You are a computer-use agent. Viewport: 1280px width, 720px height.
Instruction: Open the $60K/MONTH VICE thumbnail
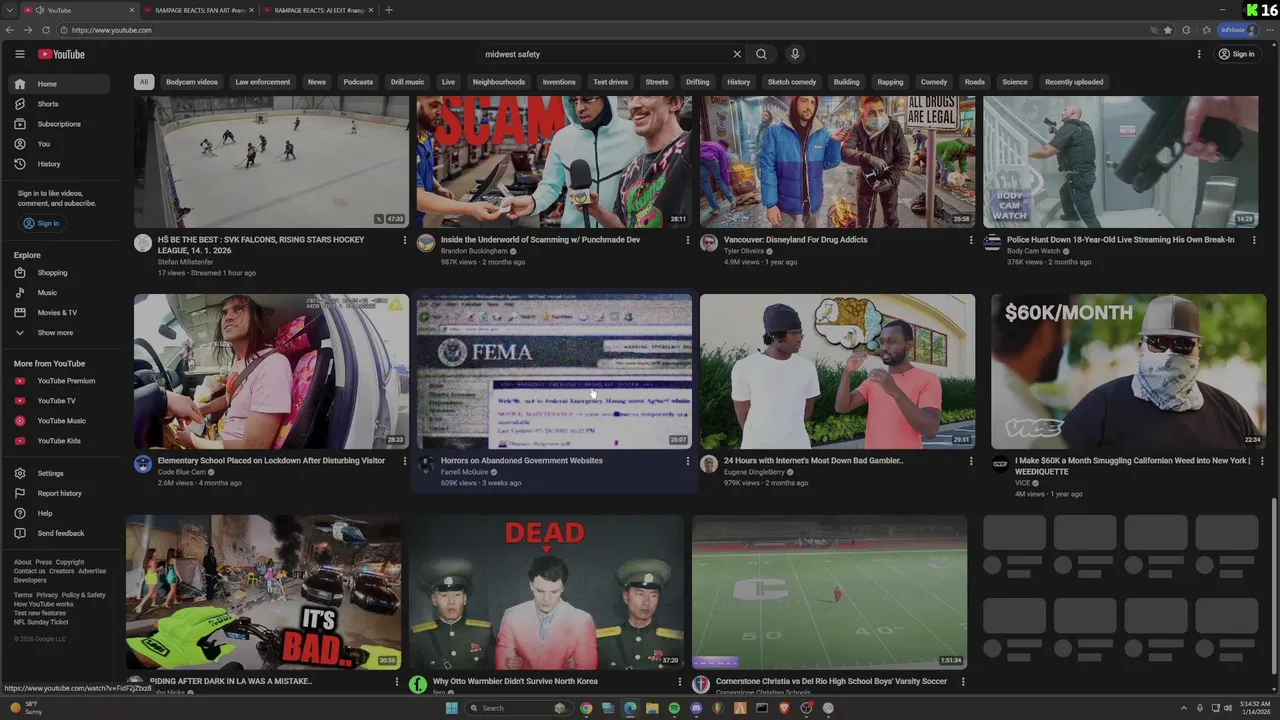click(1128, 371)
